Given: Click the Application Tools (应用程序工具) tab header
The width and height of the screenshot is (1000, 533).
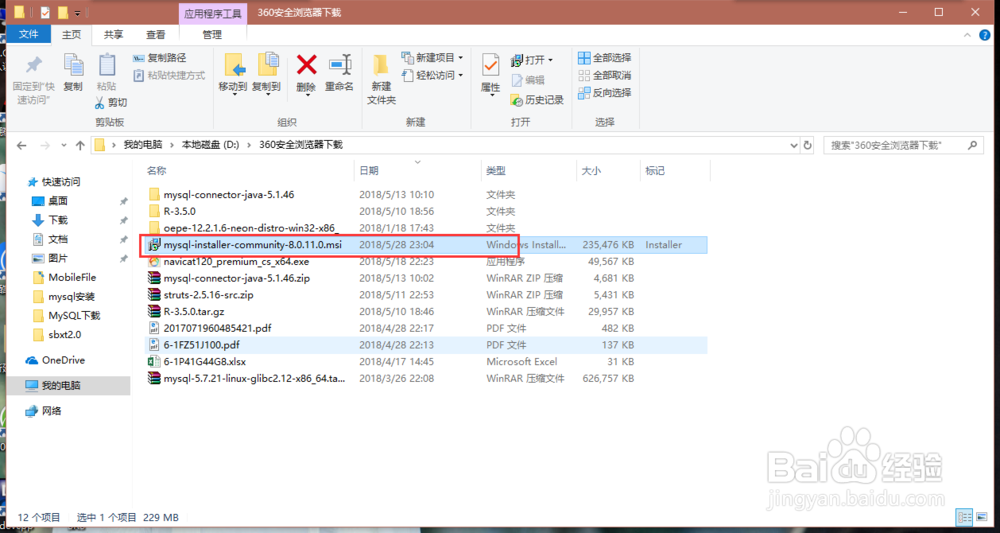Looking at the screenshot, I should click(x=212, y=13).
